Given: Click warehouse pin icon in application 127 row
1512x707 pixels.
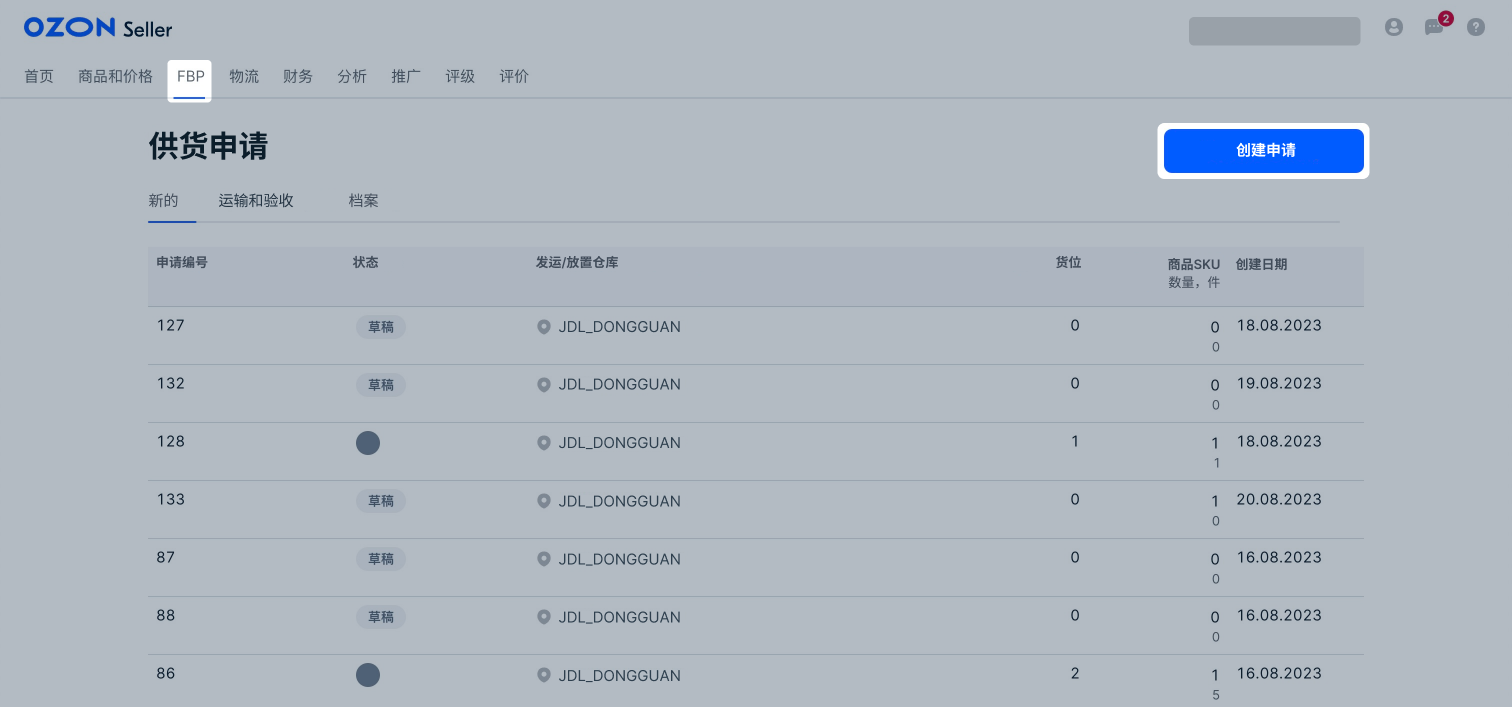Looking at the screenshot, I should tap(544, 327).
